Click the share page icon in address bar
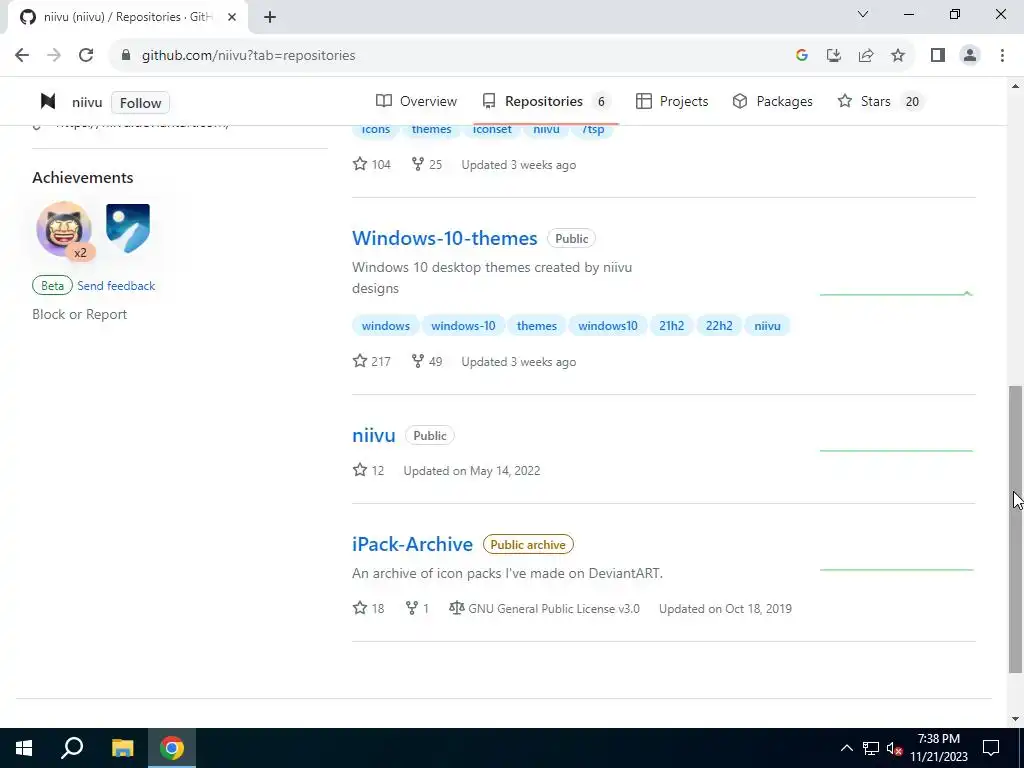 pos(866,56)
